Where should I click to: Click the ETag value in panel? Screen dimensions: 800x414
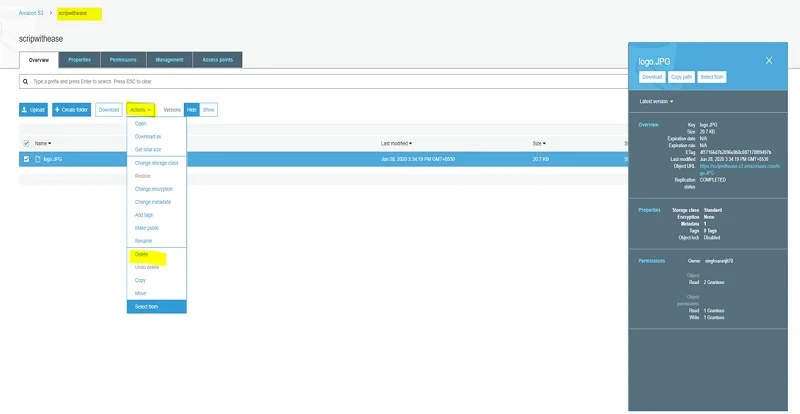[735, 152]
